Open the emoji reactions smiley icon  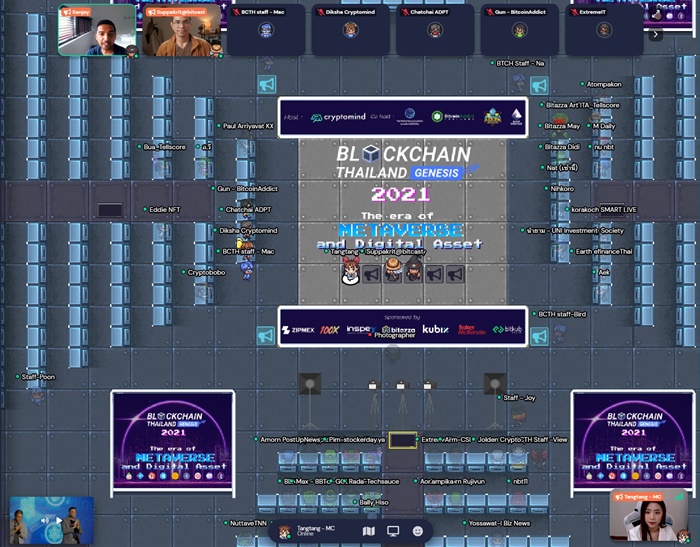pyautogui.click(x=418, y=531)
